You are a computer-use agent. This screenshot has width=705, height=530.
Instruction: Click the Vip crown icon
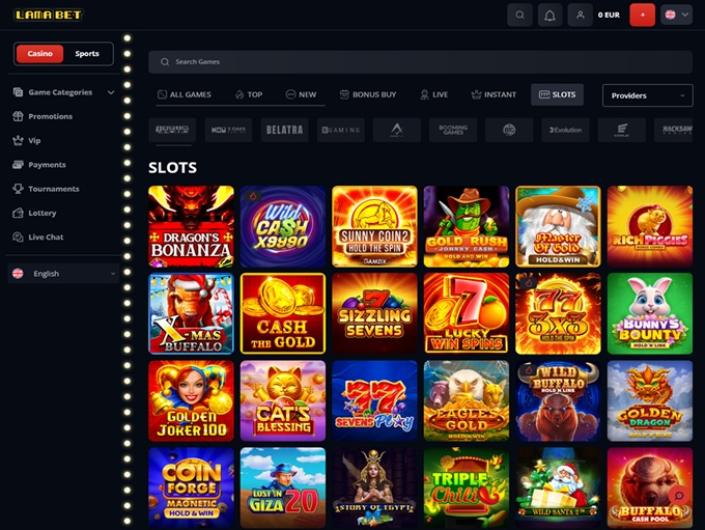point(18,141)
